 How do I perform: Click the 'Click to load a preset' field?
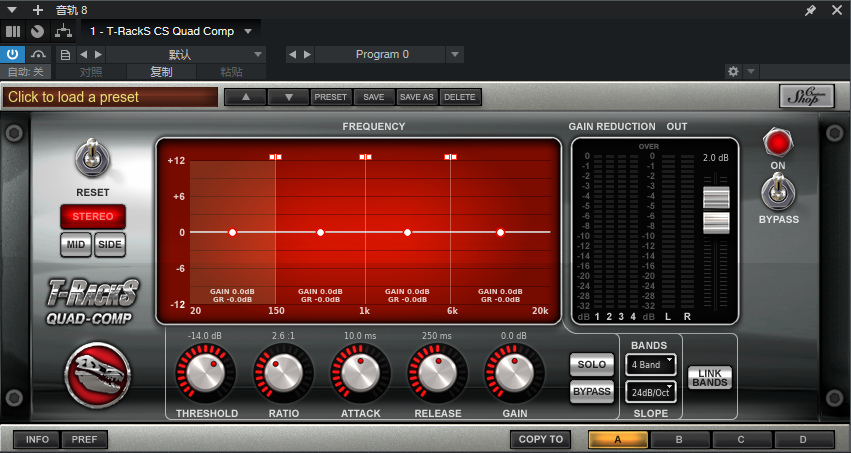(x=110, y=97)
